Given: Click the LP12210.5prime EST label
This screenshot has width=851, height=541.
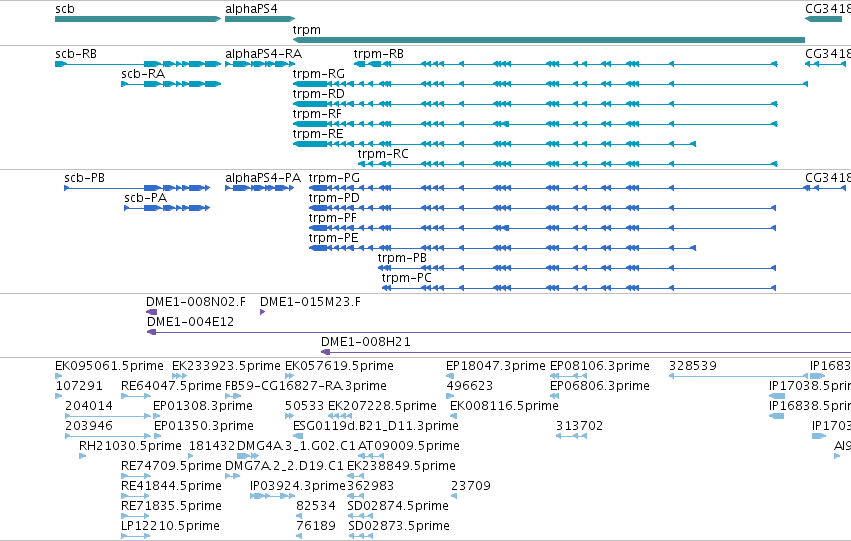Looking at the screenshot, I should coord(170,526).
